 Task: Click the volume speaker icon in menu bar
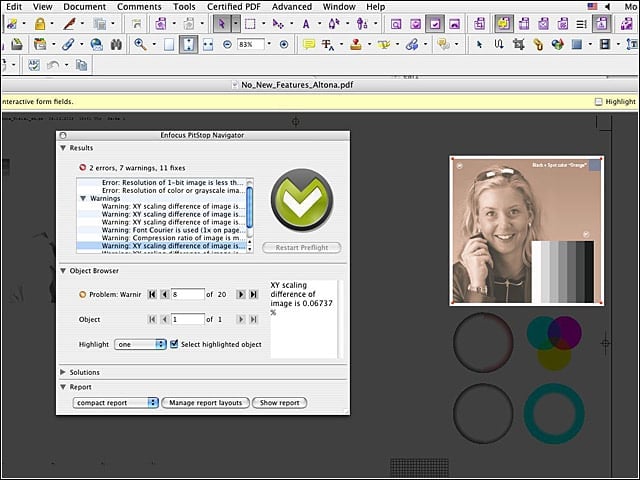coord(608,6)
